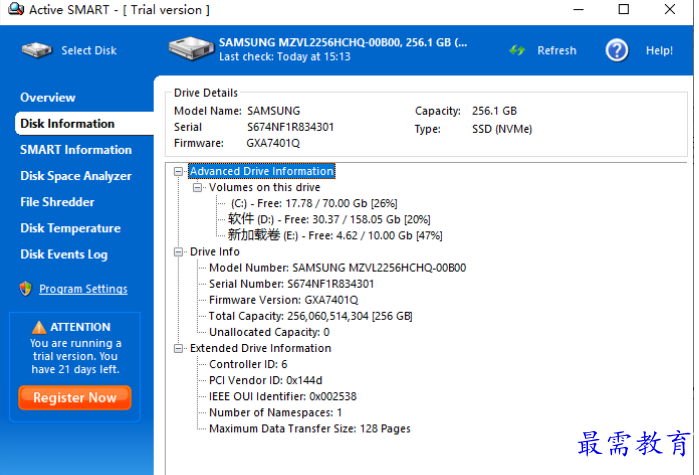Select the Maximum Data Transfer Size row

(310, 429)
